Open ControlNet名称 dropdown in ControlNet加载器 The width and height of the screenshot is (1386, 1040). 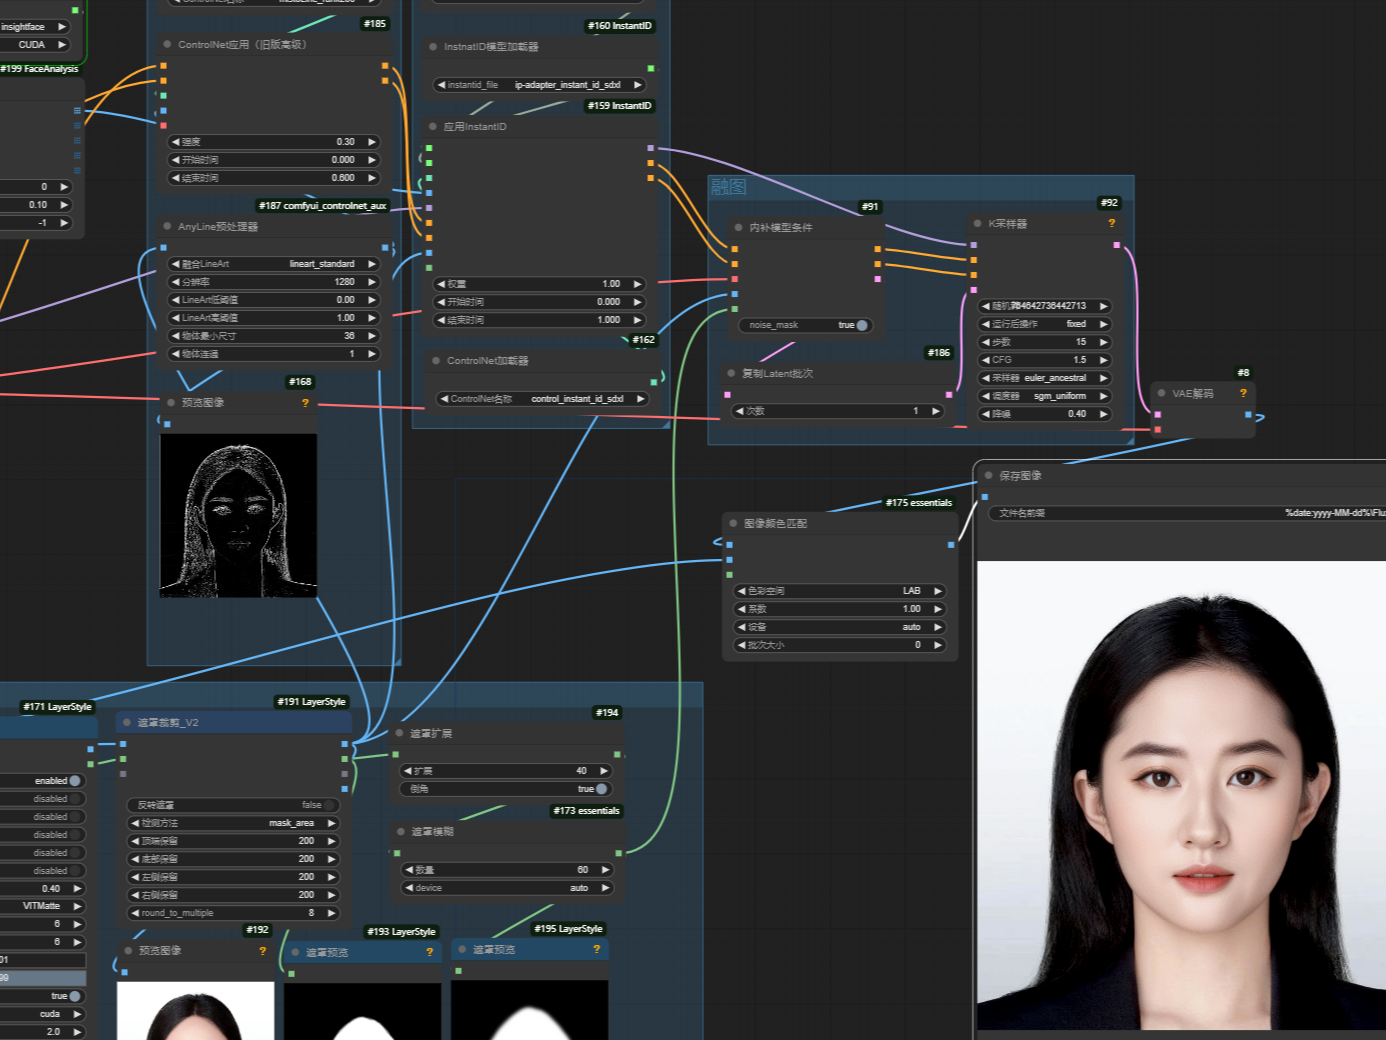click(543, 398)
